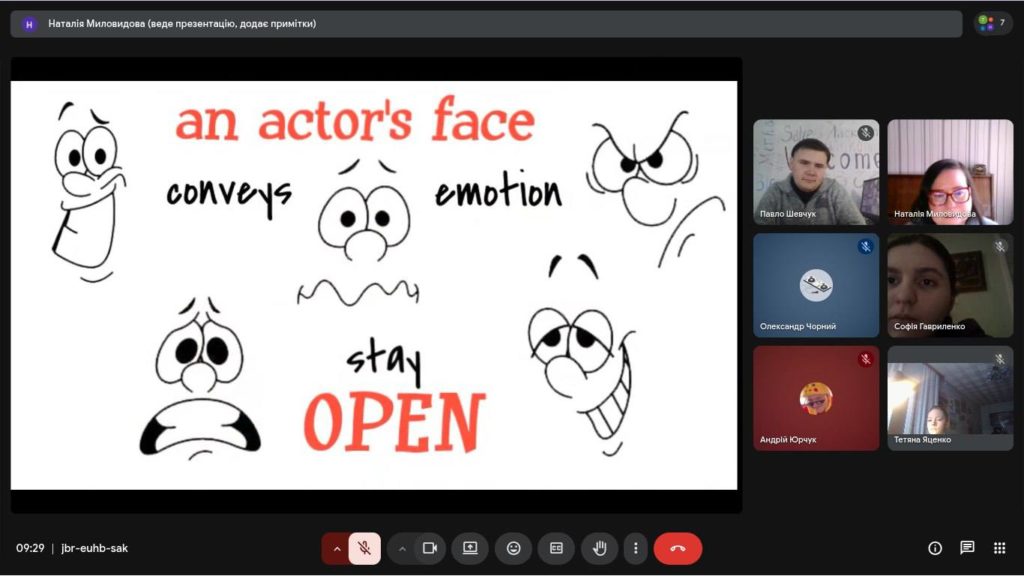Click Олександр Чорний's participant tile
Image resolution: width=1024 pixels, height=576 pixels.
pyautogui.click(x=816, y=285)
